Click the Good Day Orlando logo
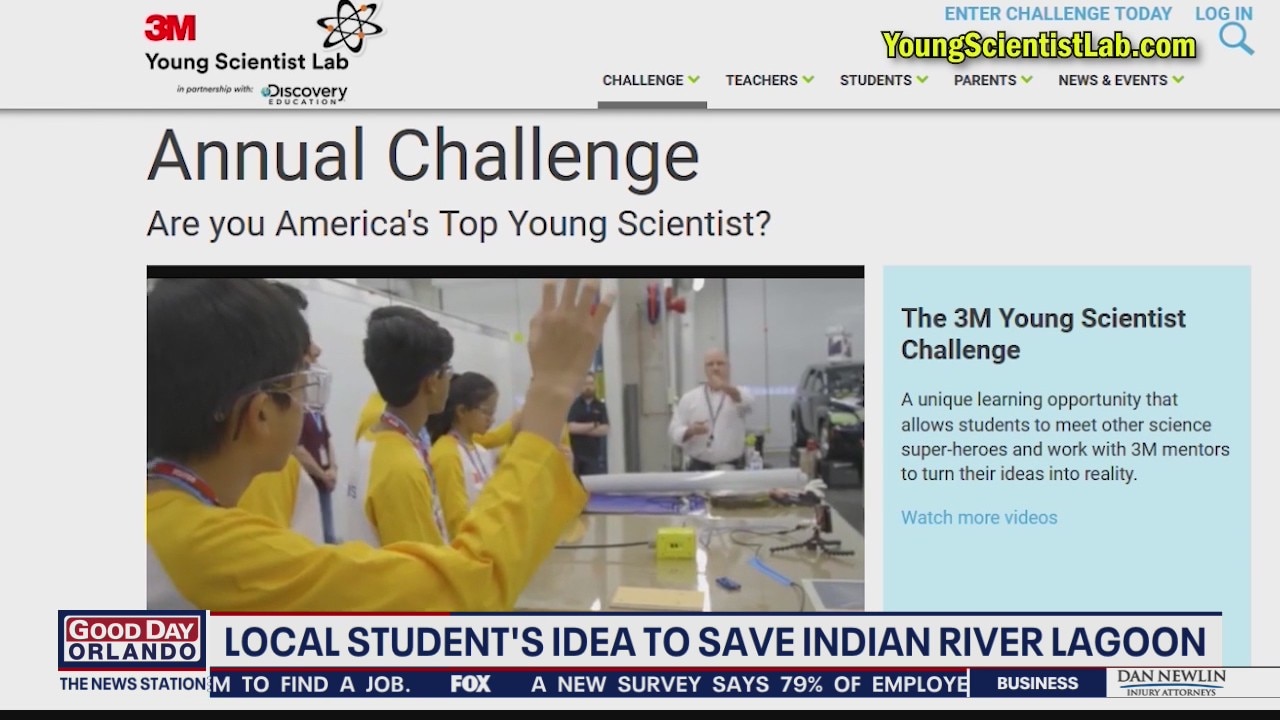This screenshot has height=720, width=1280. (133, 641)
